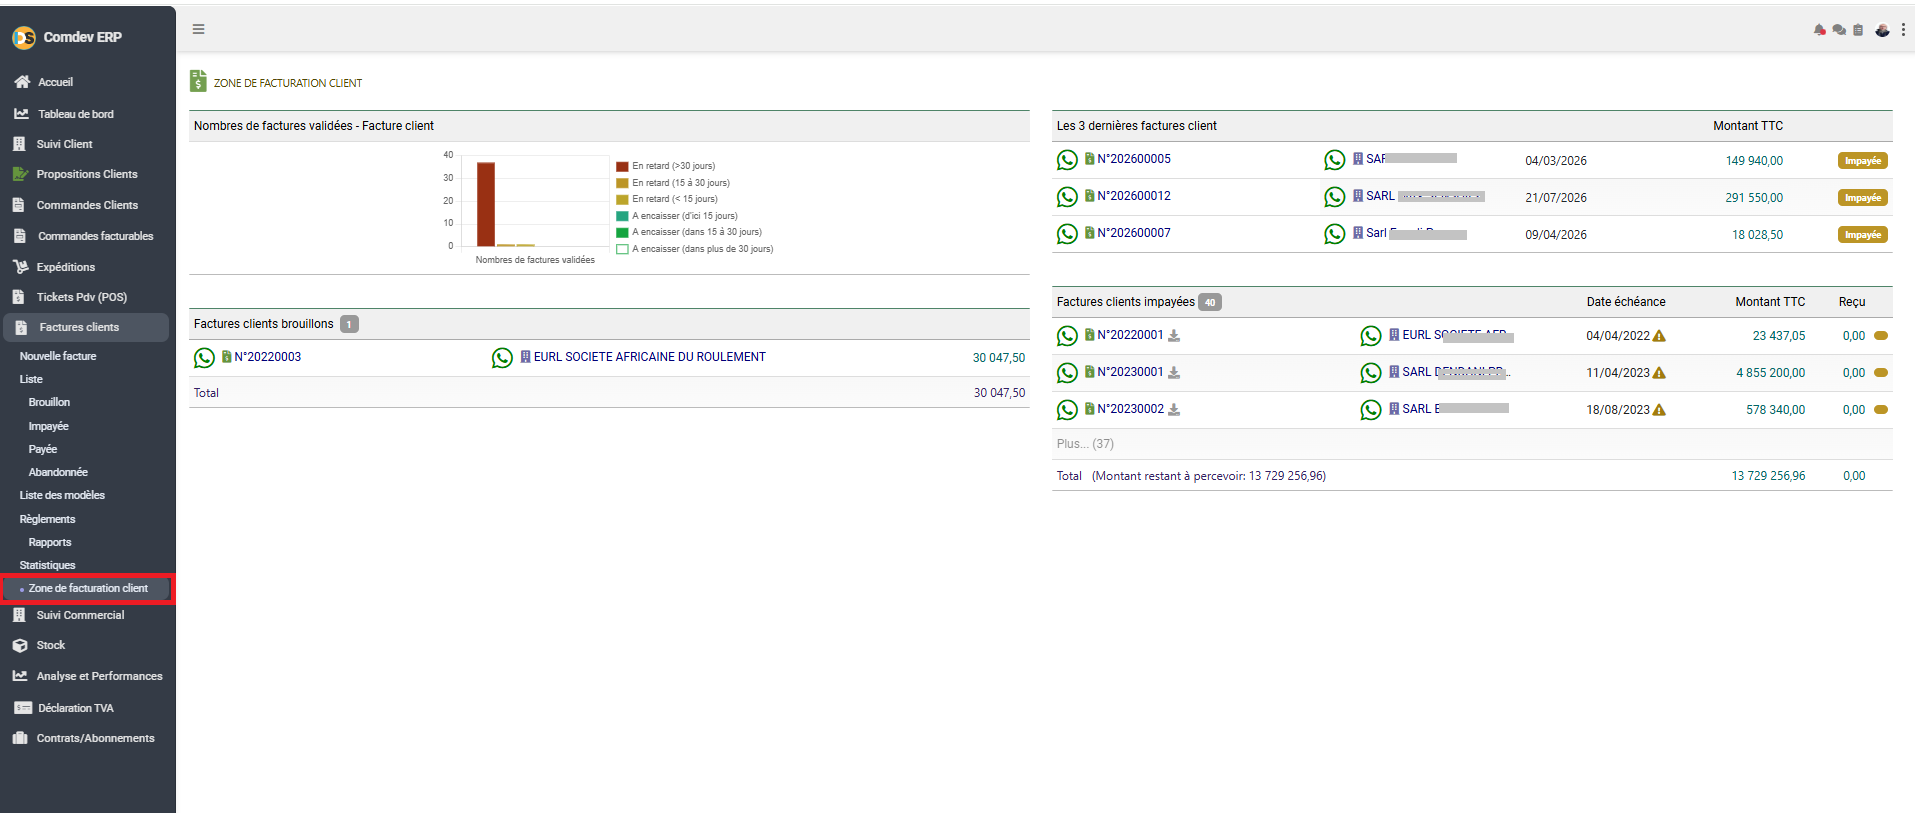Click WhatsApp icon beside draft N°20220003
Viewport: 1915px width, 813px height.
point(204,358)
